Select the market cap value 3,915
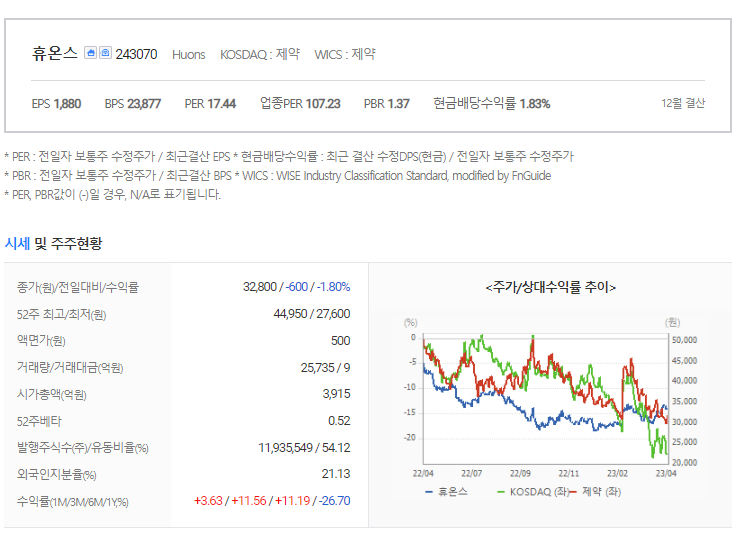Screen dimensions: 743x539 coord(336,394)
